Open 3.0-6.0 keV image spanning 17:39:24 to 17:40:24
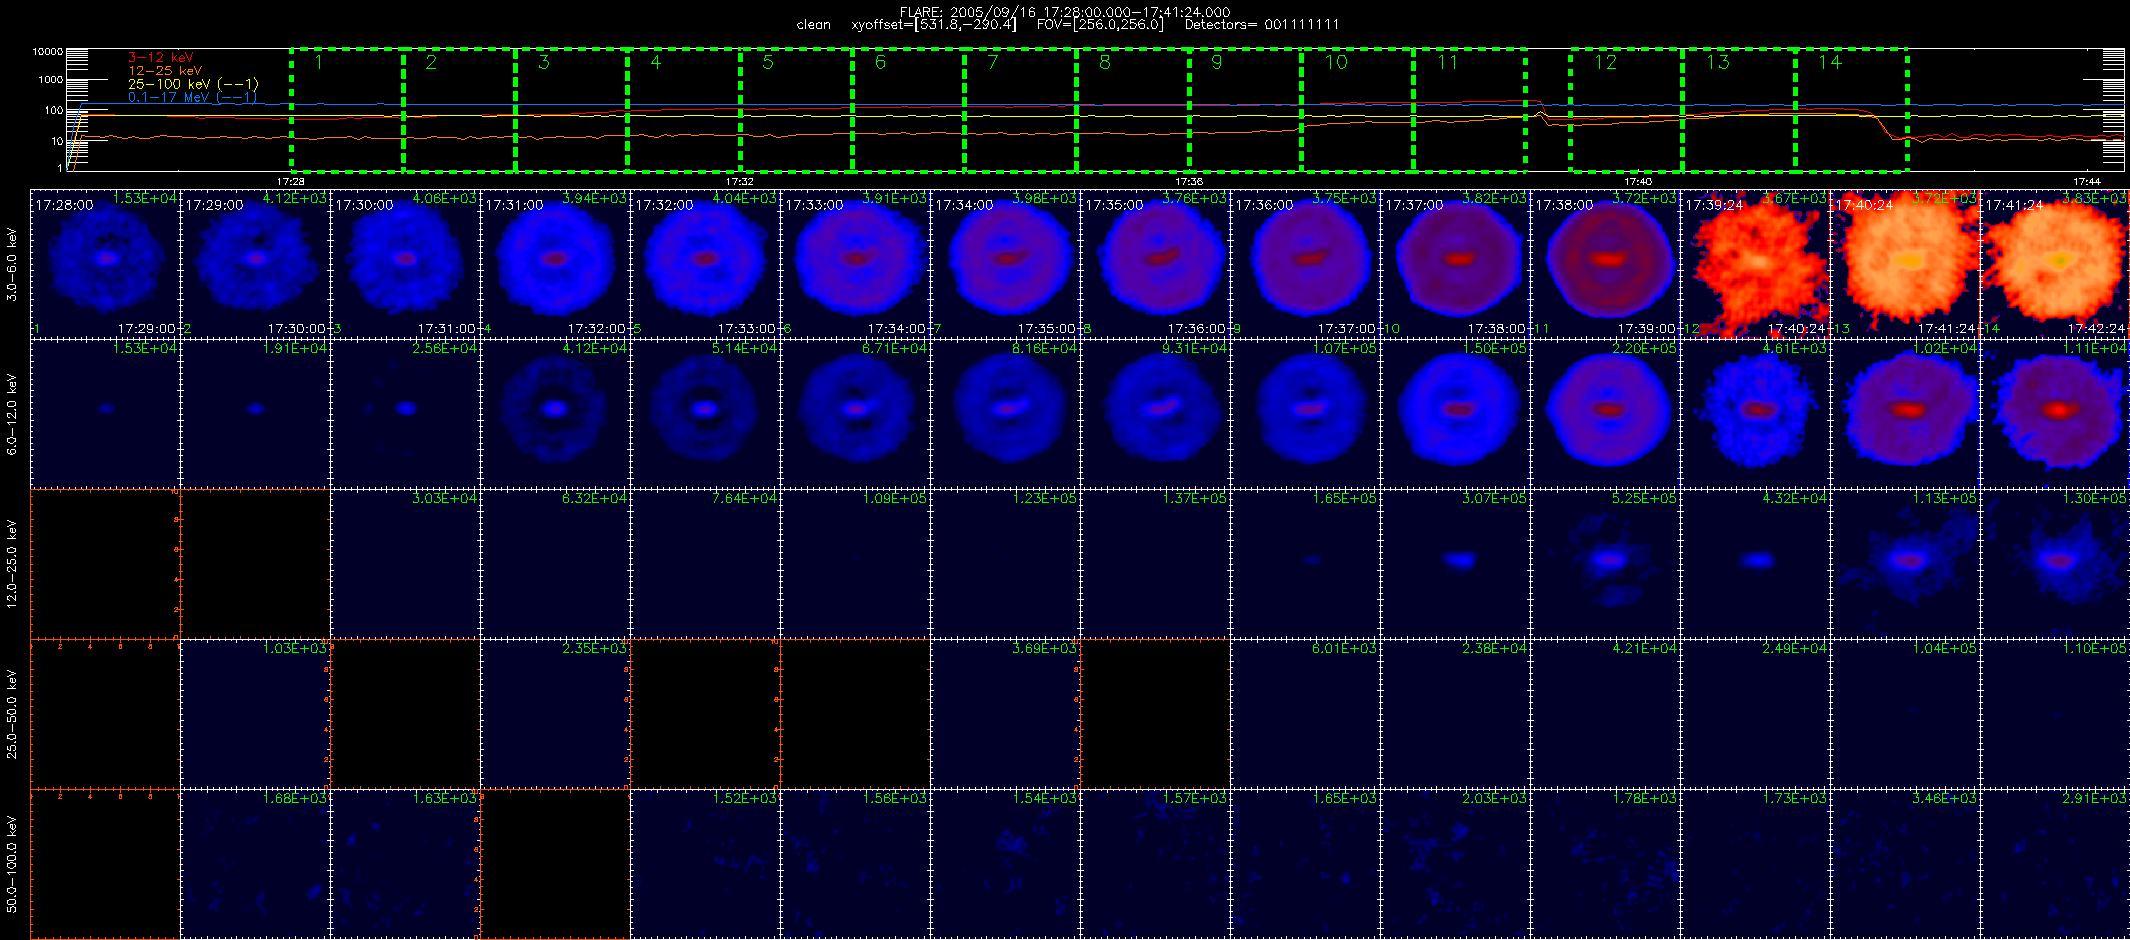The width and height of the screenshot is (2130, 940). pos(1755,264)
